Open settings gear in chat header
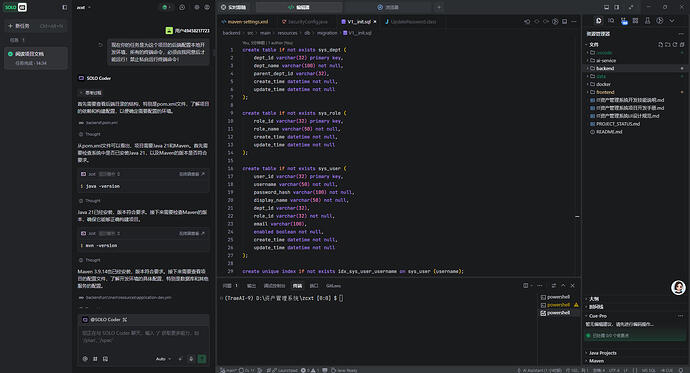The width and height of the screenshot is (690, 373). [x=197, y=7]
